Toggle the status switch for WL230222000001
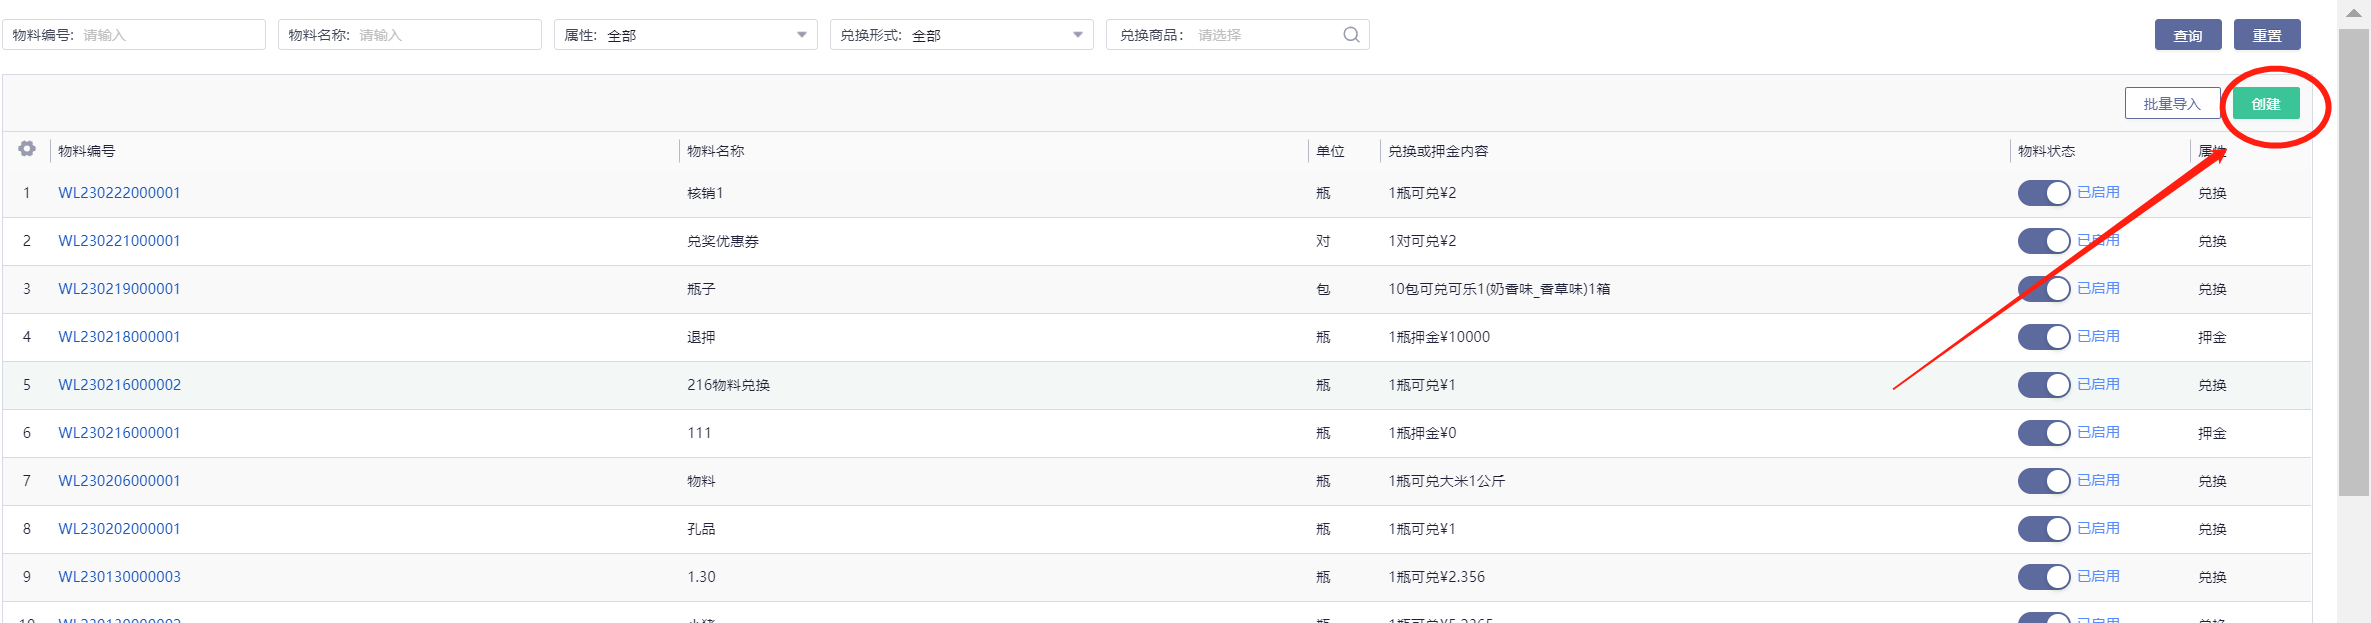 click(2043, 193)
